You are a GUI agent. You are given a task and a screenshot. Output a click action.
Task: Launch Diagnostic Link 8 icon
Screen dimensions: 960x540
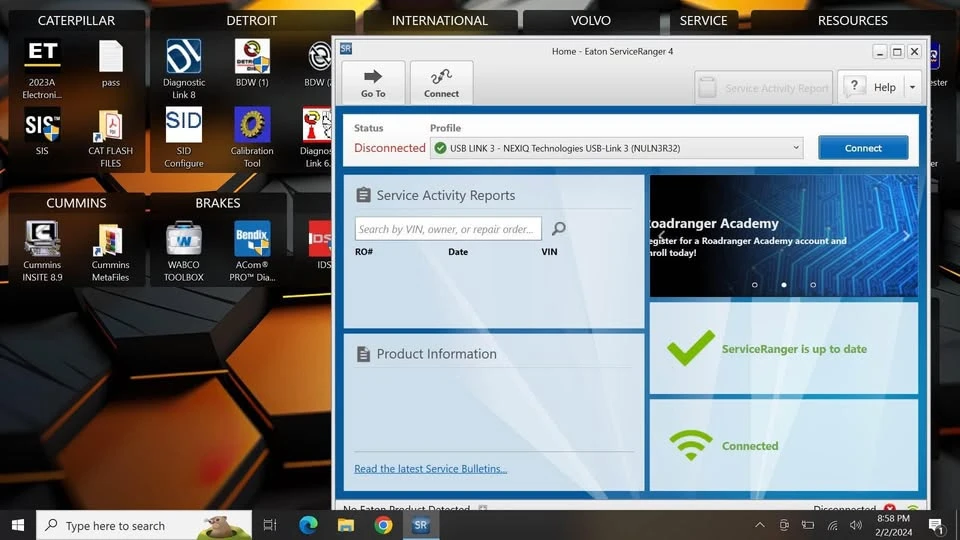(184, 69)
